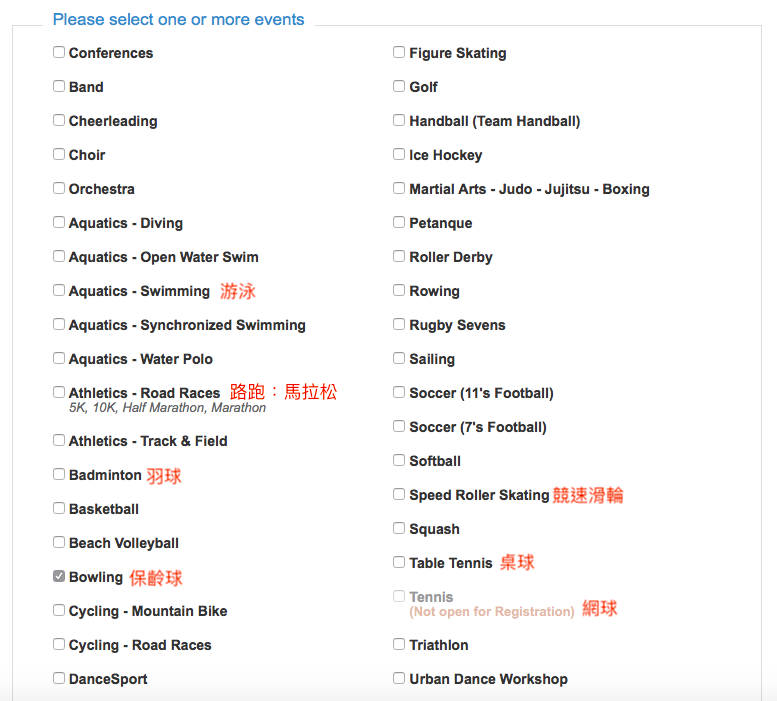777x701 pixels.
Task: Tick the Aquatics - Swimming checkbox
Action: 59,290
